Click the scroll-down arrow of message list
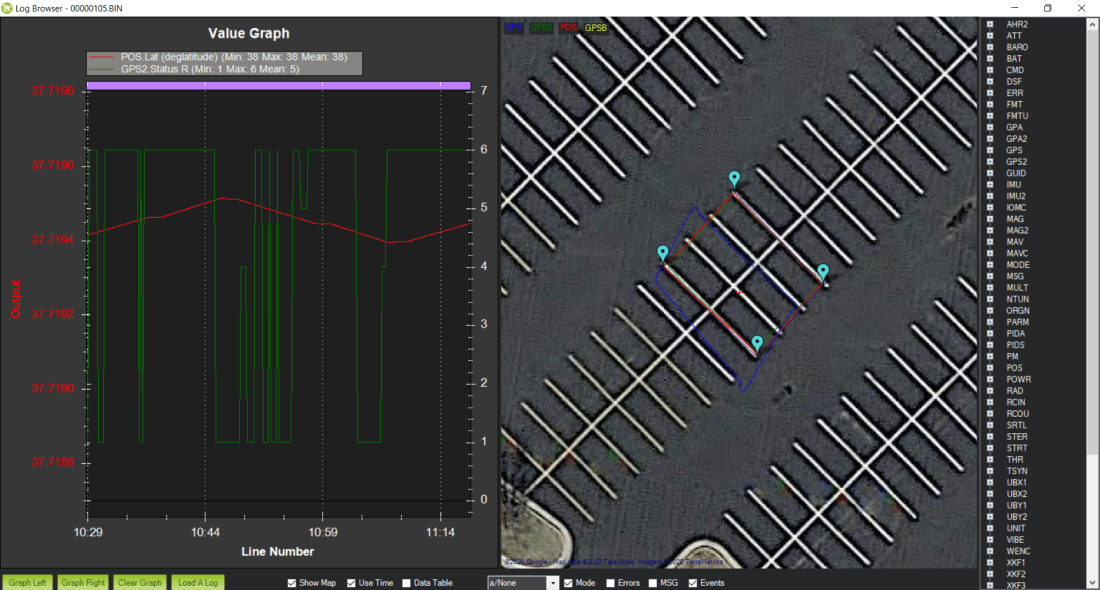This screenshot has width=1100, height=590. tap(1092, 583)
